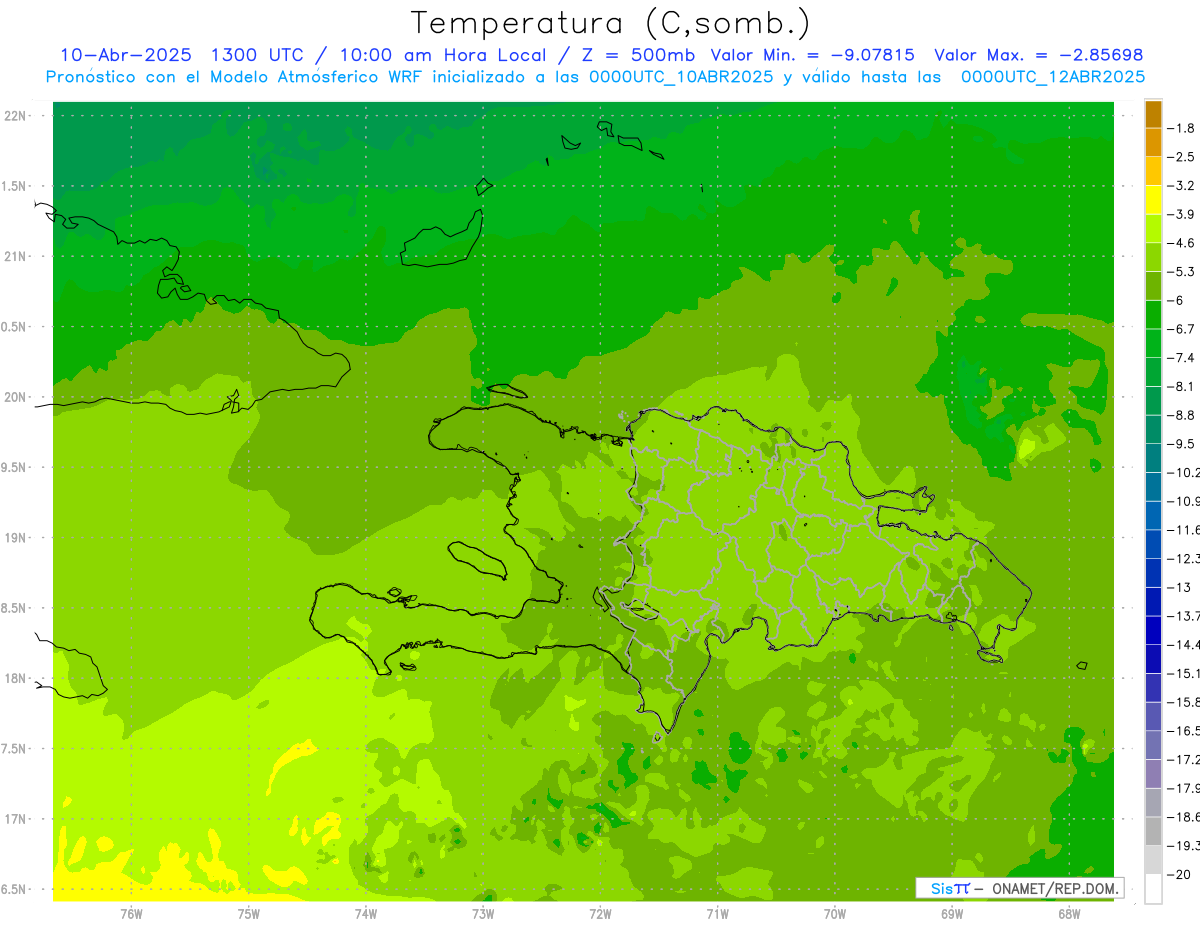Click the '20N' latitude label
The width and height of the screenshot is (1200, 927).
click(x=17, y=398)
